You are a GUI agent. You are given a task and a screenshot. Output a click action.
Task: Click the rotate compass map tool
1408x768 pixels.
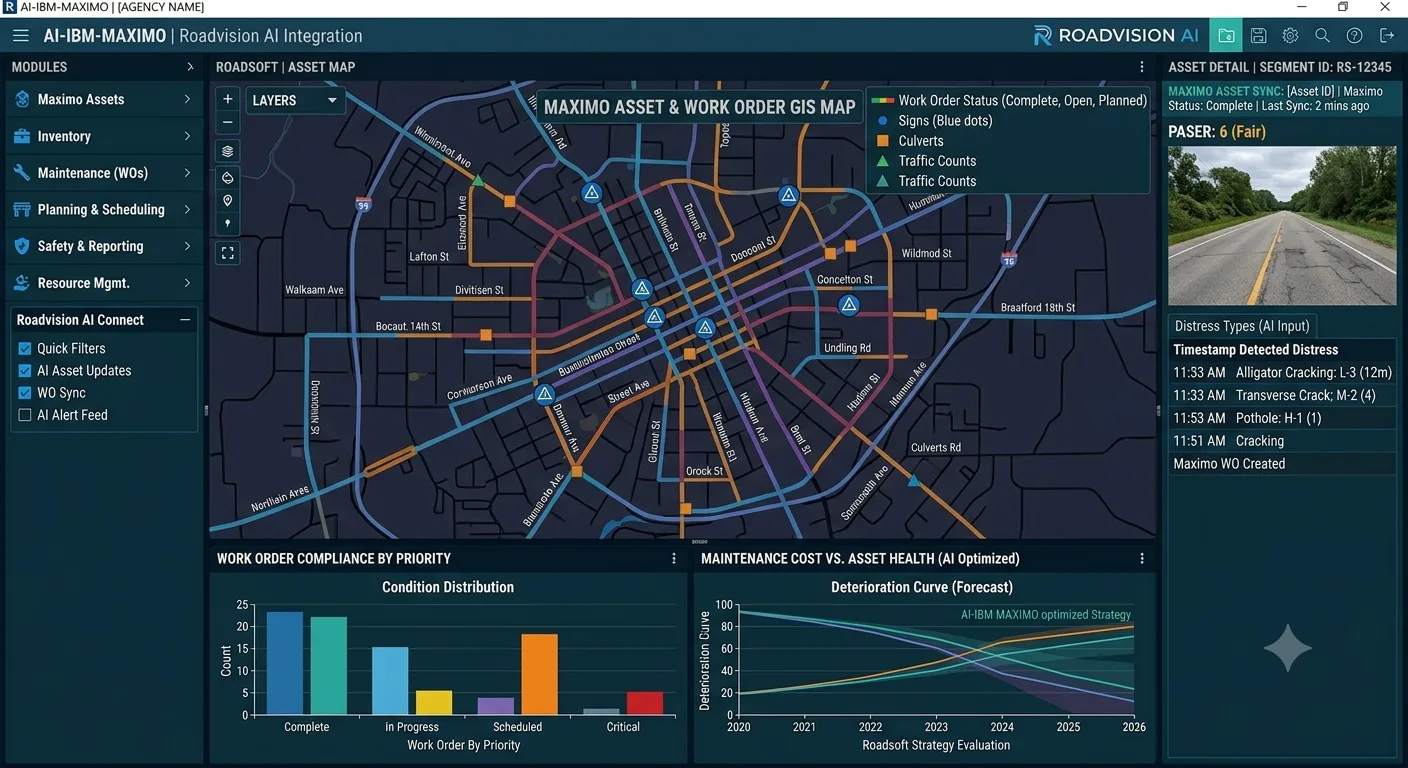click(x=228, y=178)
